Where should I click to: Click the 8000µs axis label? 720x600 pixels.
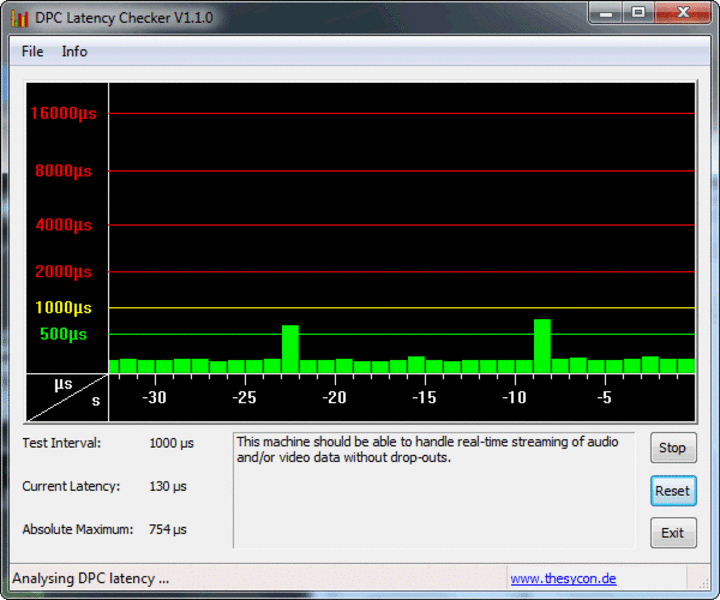click(x=63, y=171)
